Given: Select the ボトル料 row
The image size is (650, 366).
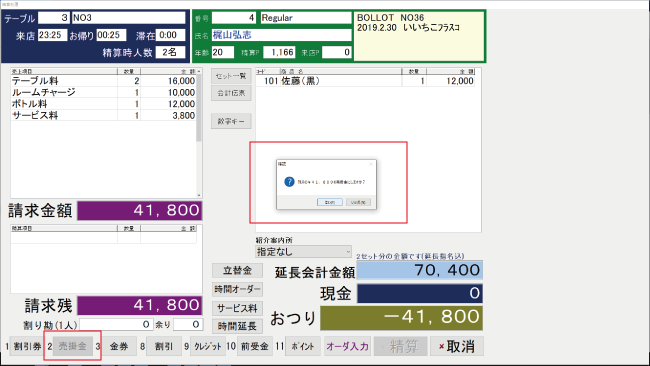Looking at the screenshot, I should point(103,104).
